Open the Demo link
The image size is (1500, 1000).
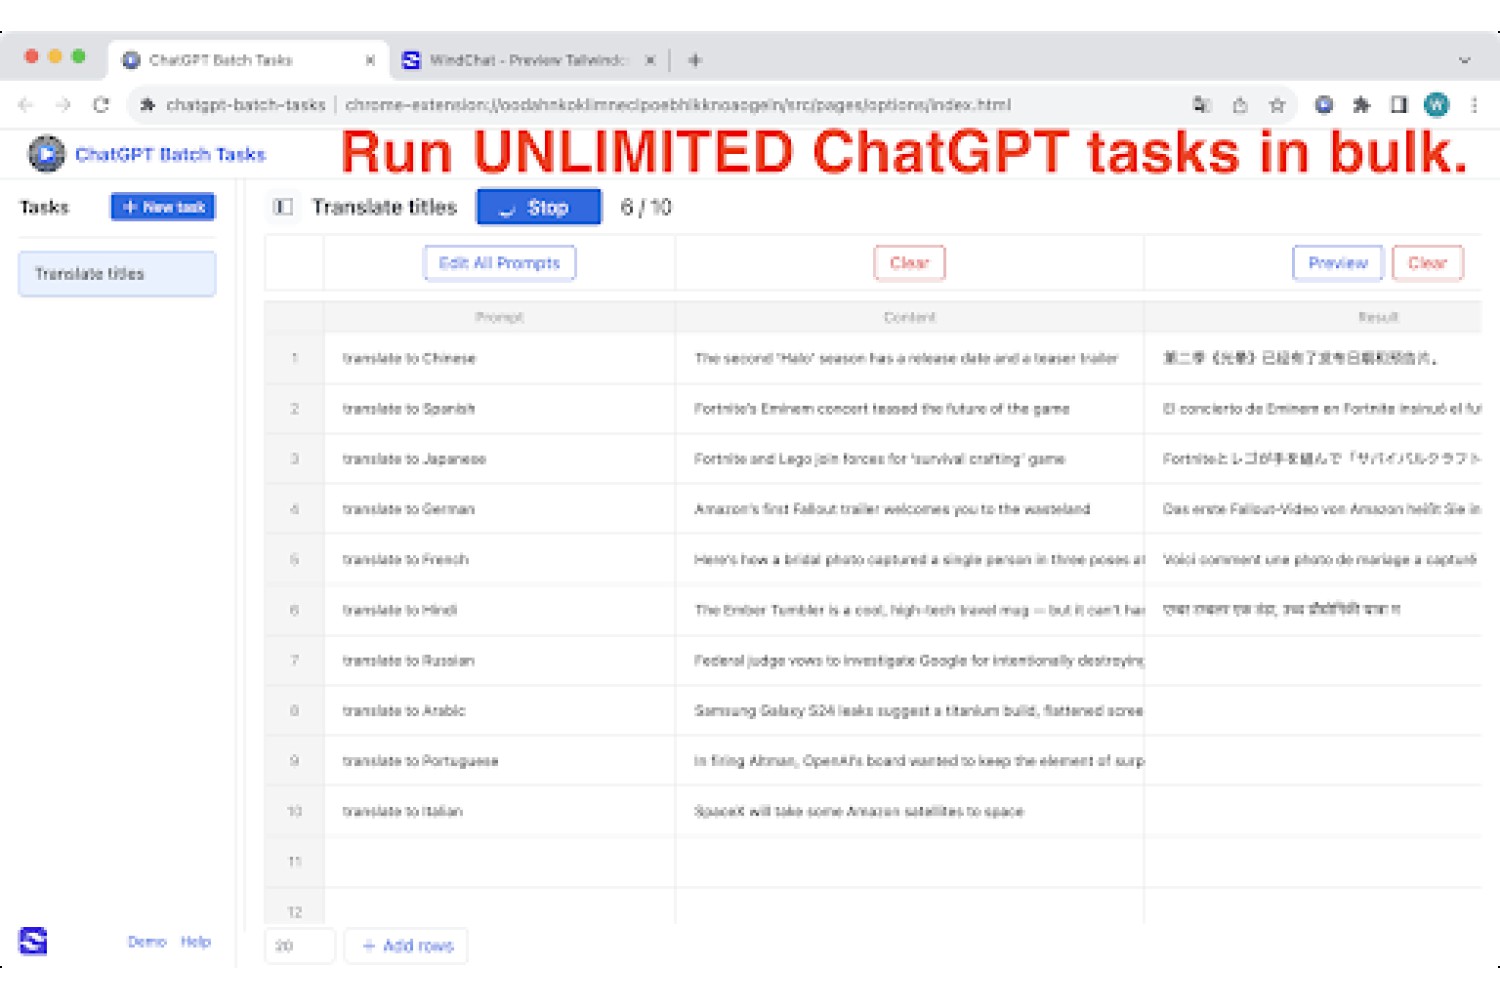147,941
